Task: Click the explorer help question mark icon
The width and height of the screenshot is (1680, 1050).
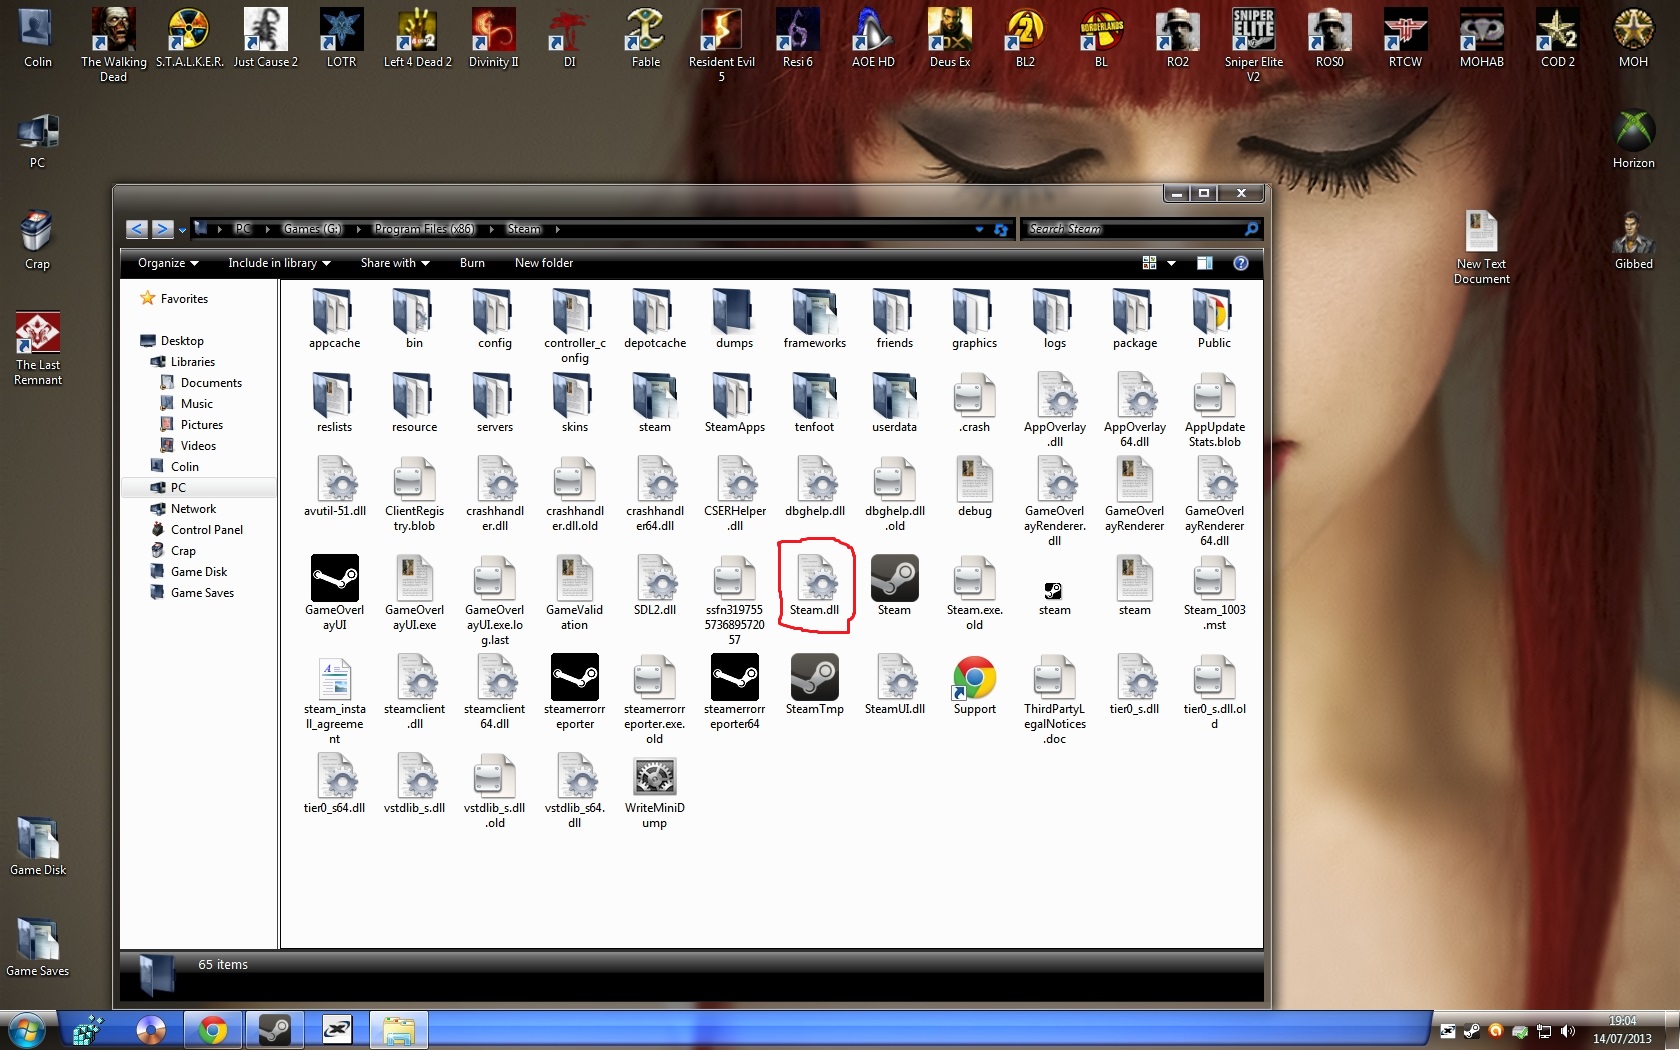Action: click(x=1241, y=263)
